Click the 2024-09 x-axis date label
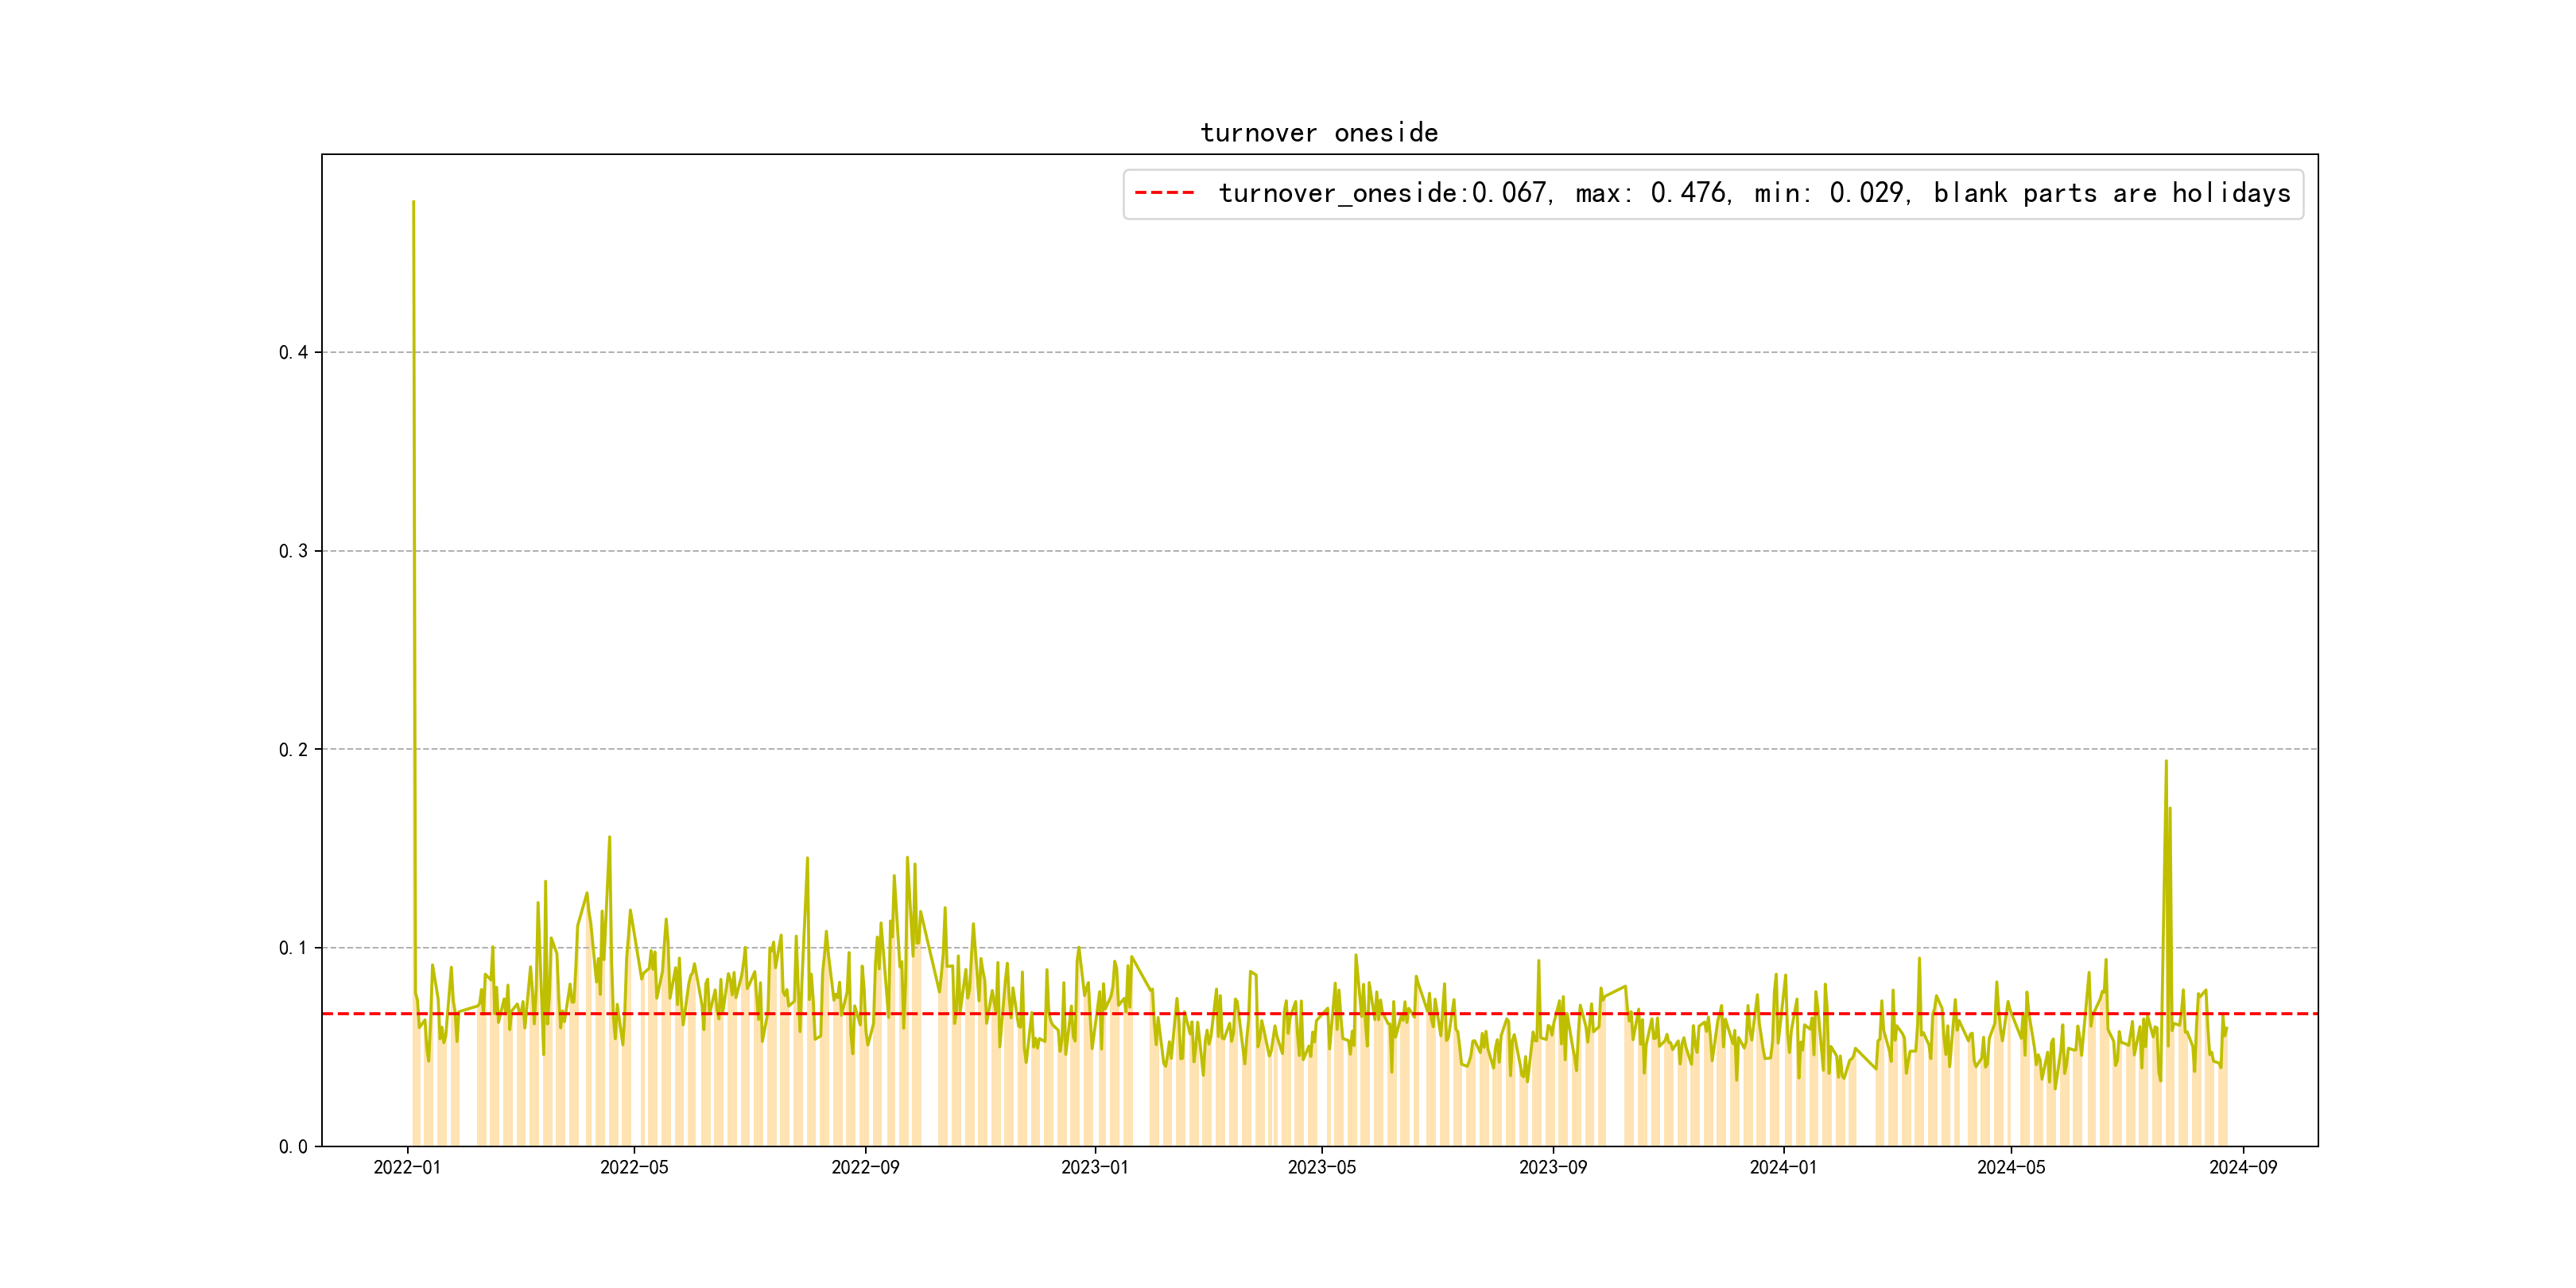 coord(2242,1168)
